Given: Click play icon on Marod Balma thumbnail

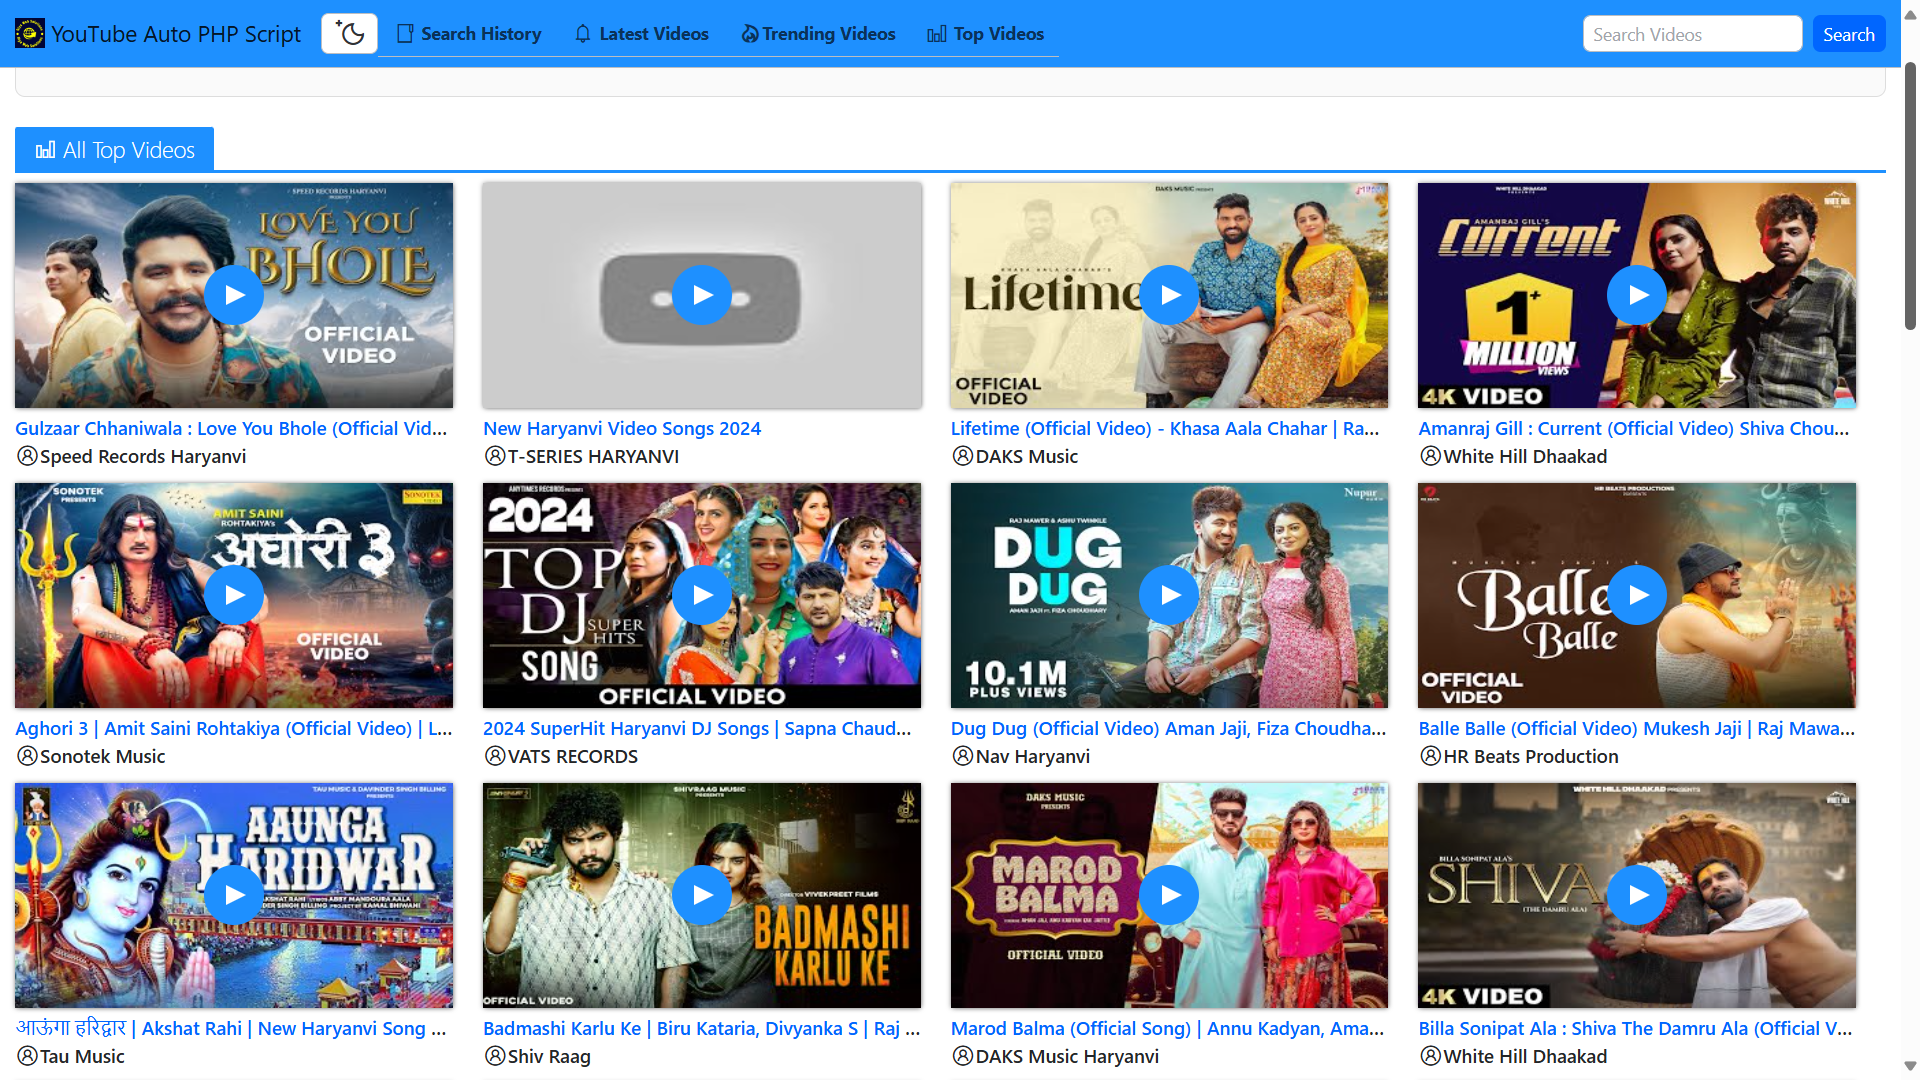Looking at the screenshot, I should click(x=1169, y=895).
